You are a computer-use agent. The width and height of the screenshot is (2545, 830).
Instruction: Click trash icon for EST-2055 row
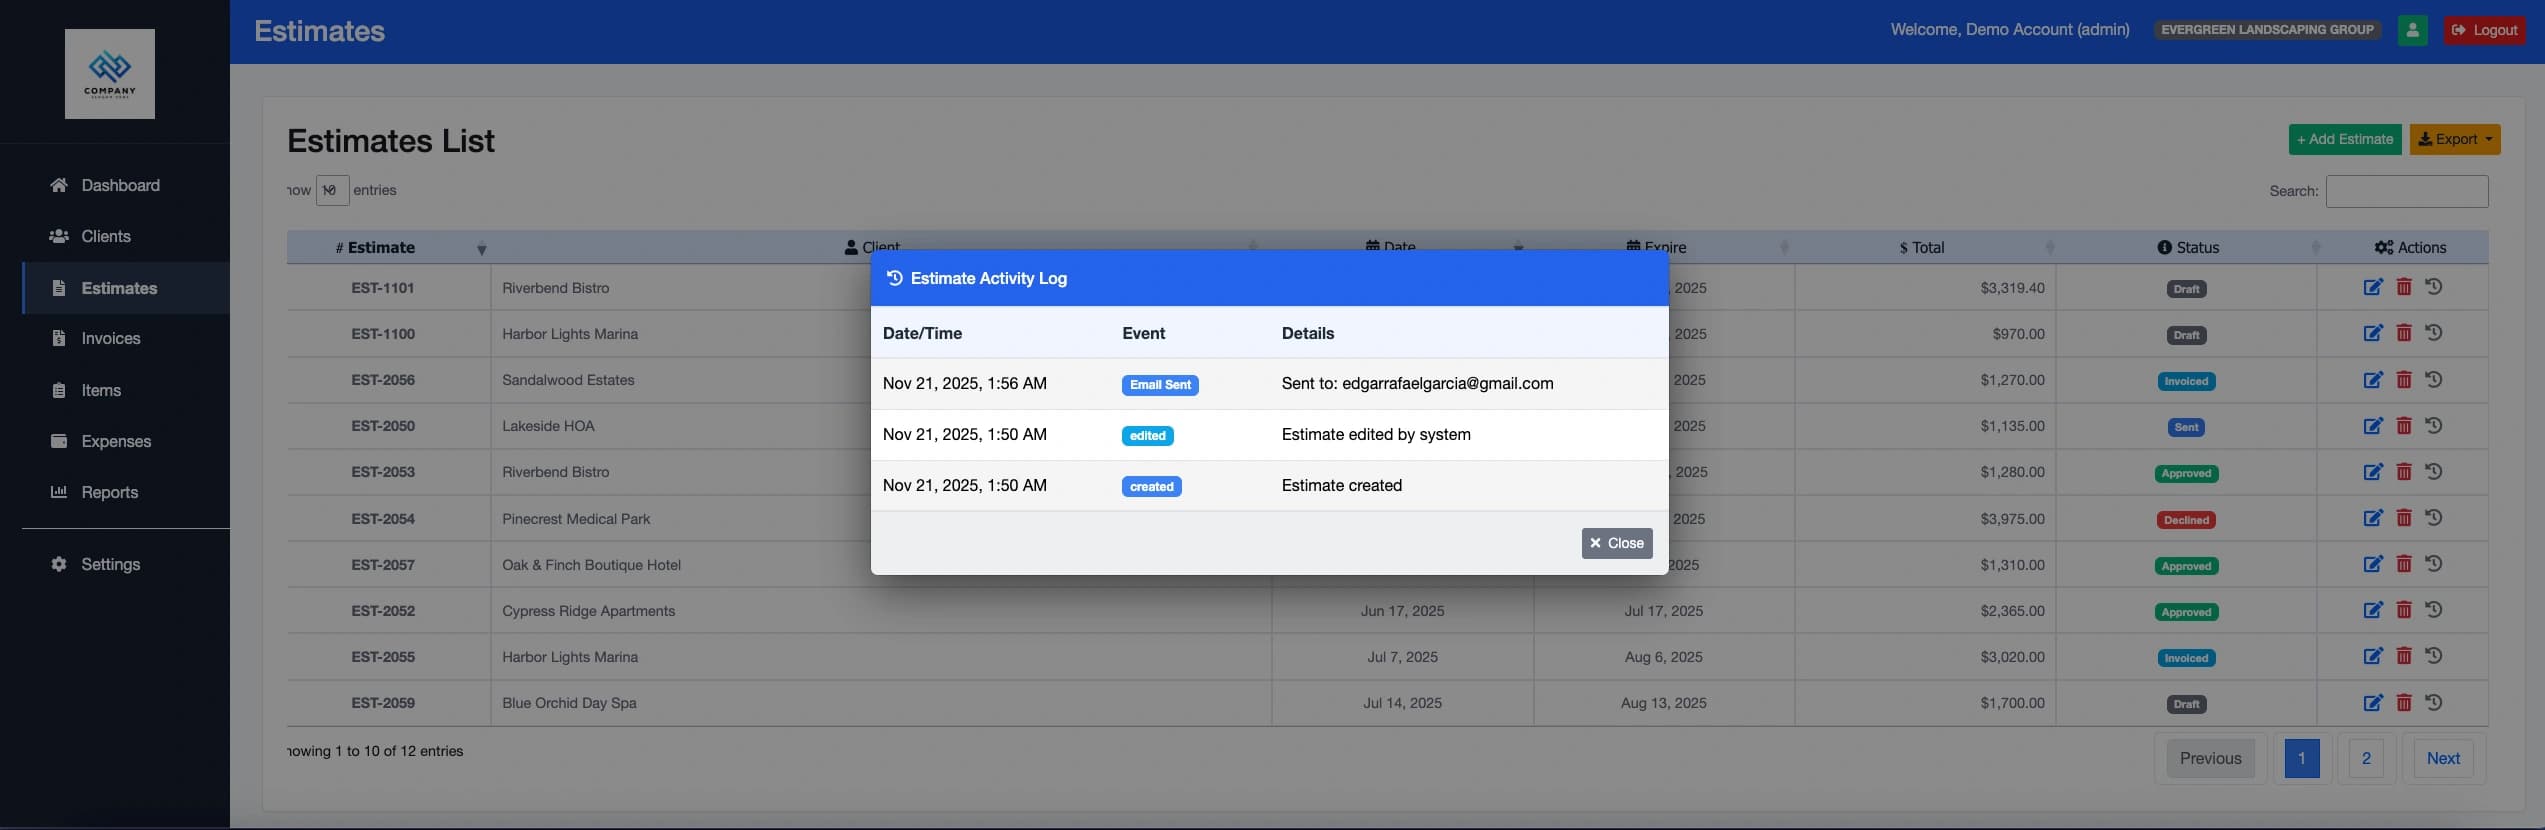pos(2403,657)
